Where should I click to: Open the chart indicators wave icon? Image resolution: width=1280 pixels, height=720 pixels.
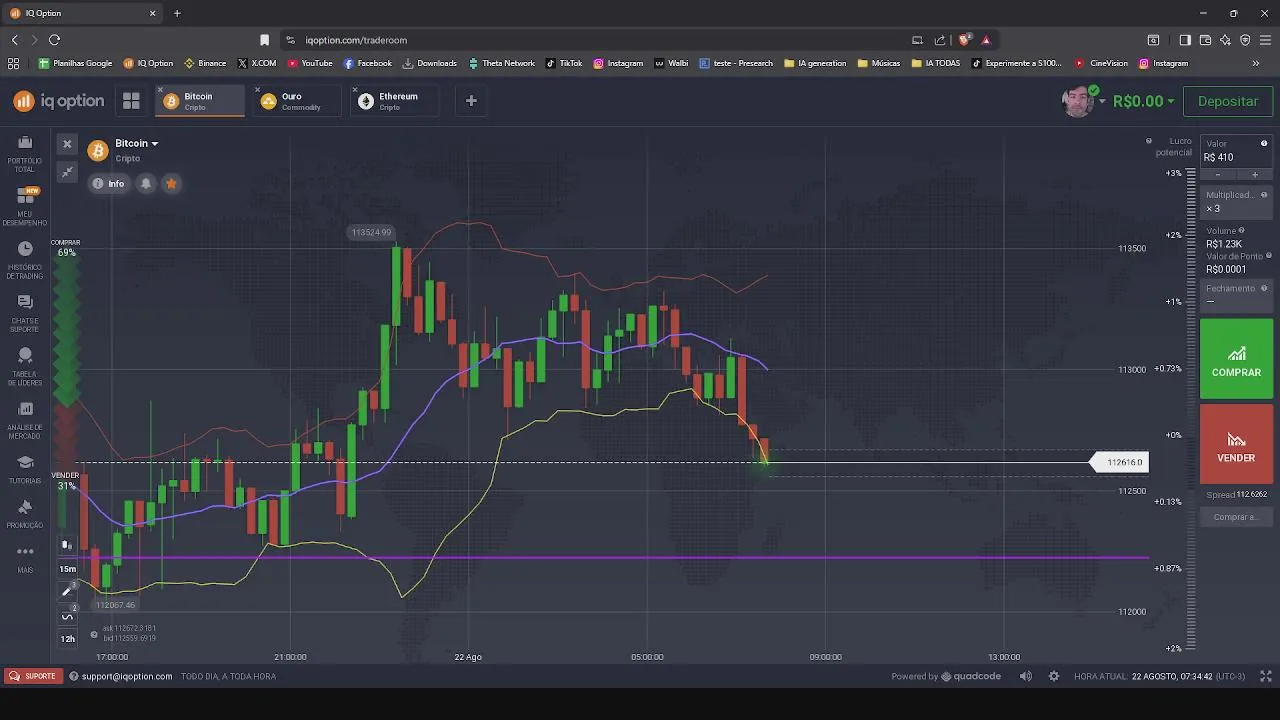coord(67,615)
